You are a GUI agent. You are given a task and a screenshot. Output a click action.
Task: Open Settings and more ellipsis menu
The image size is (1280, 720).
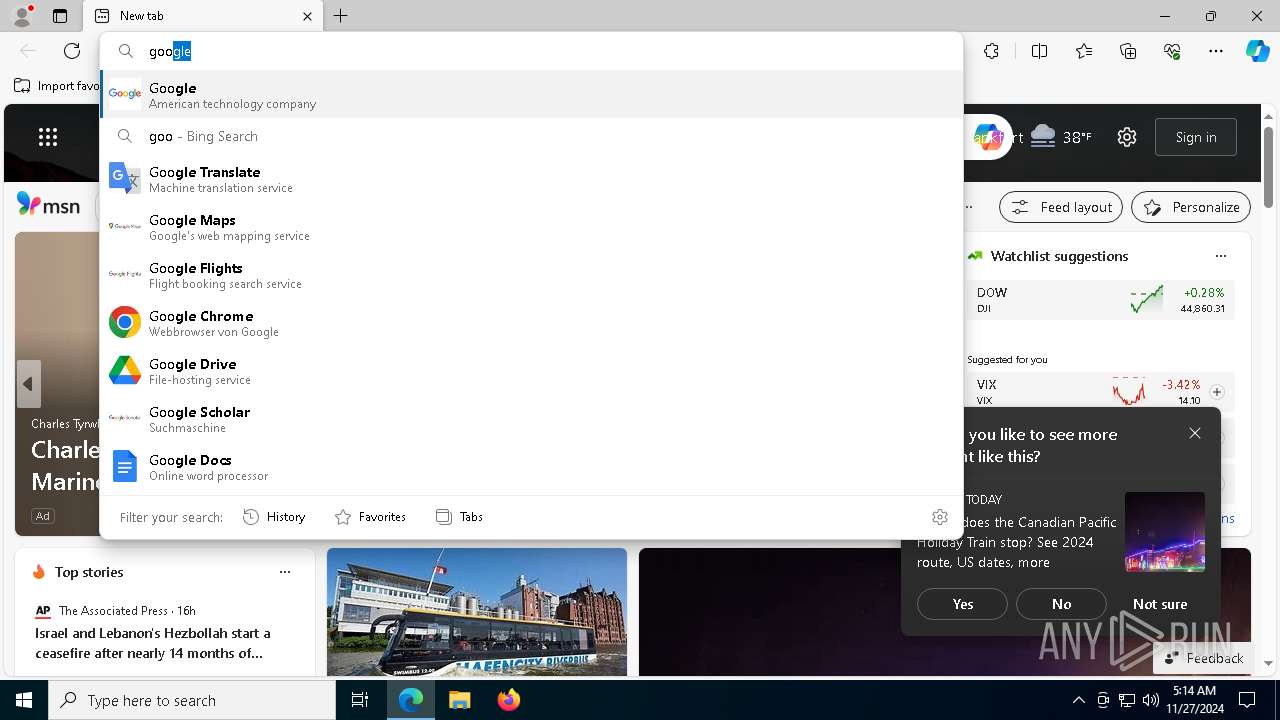[x=1216, y=51]
